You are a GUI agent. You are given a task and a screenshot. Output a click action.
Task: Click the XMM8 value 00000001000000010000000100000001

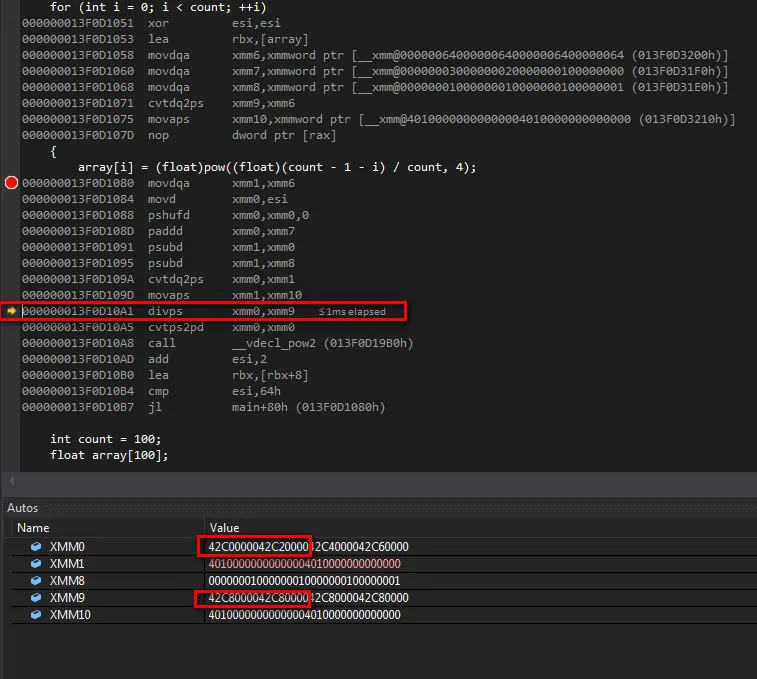pyautogui.click(x=305, y=580)
